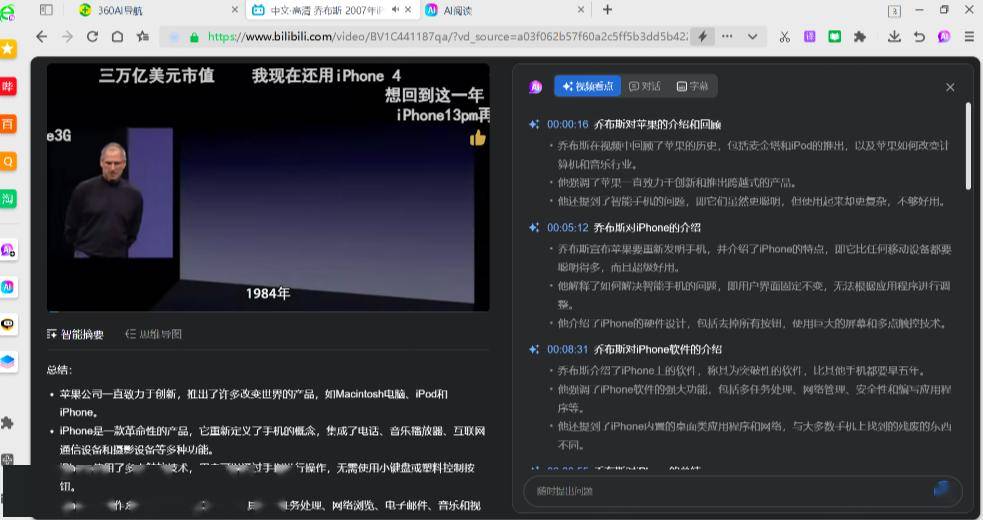Open the three-dots address bar menu
This screenshot has height=520, width=983.
[x=727, y=36]
